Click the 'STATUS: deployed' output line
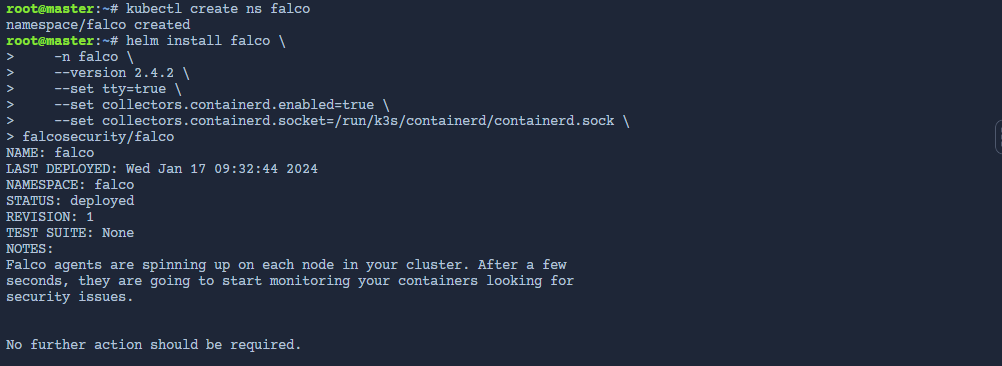The image size is (1002, 366). [70, 201]
